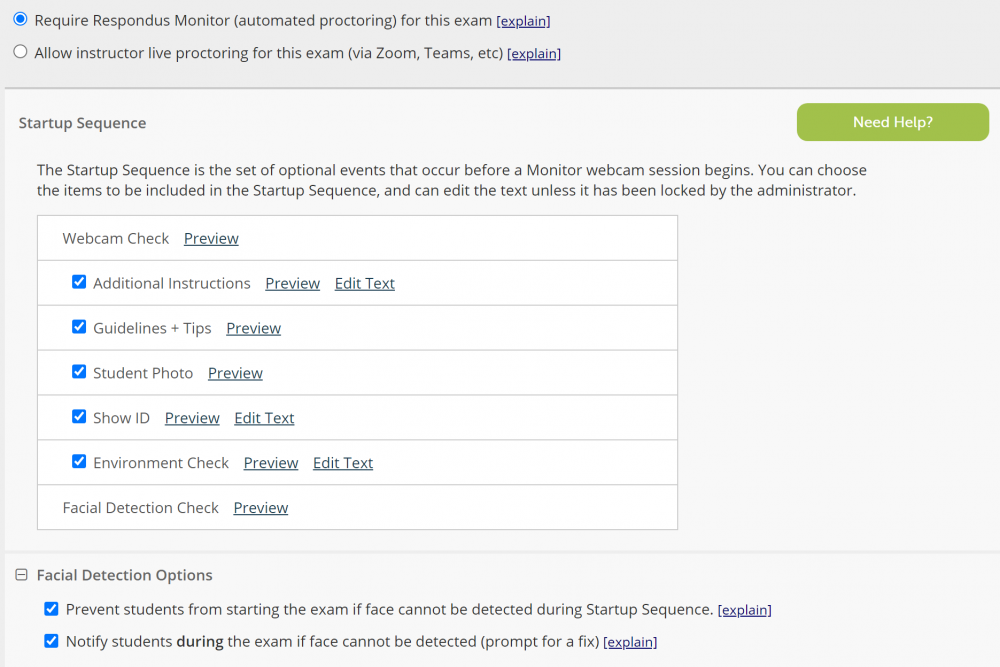Open explain link for instructor live proctoring
The height and width of the screenshot is (667, 1000).
[534, 54]
